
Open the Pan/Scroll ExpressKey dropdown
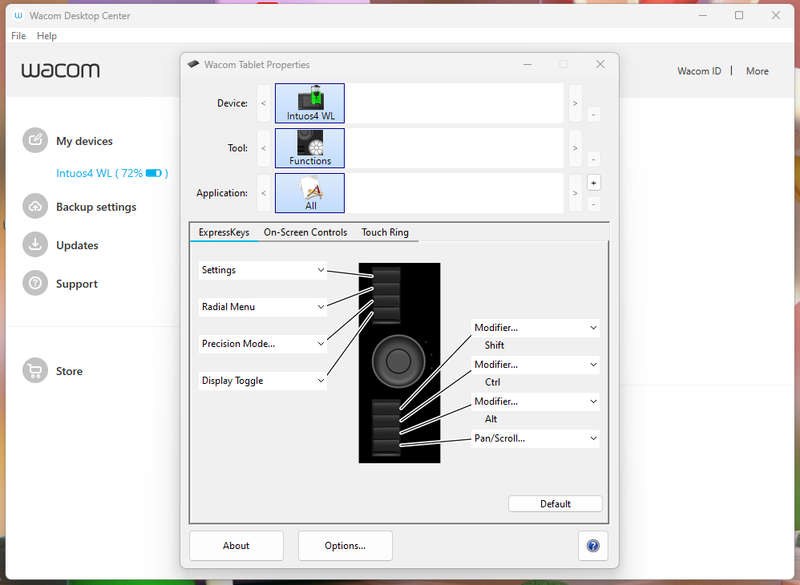click(x=535, y=439)
